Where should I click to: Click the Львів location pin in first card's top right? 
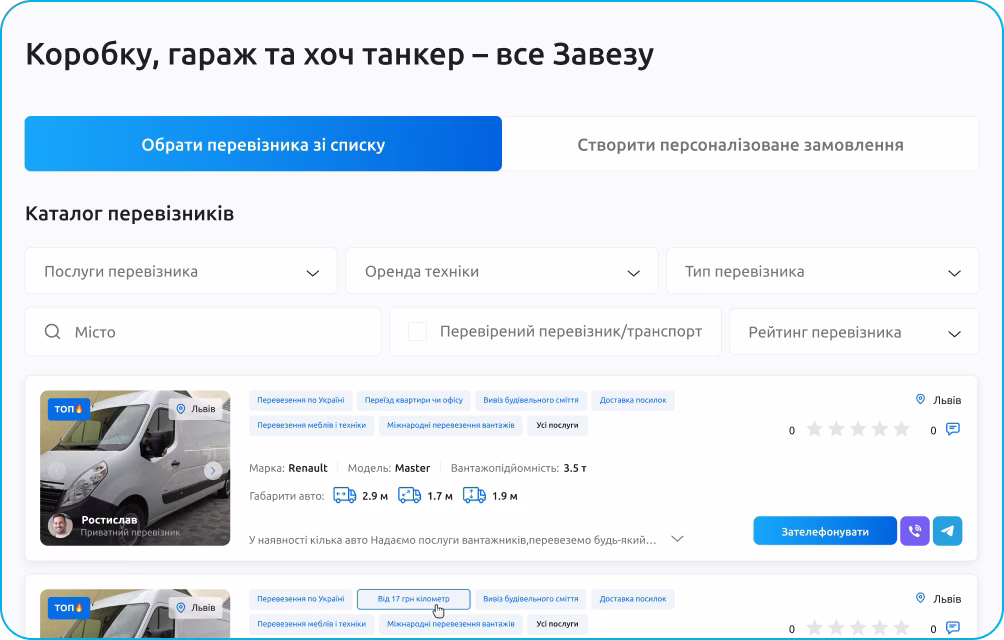coord(920,399)
